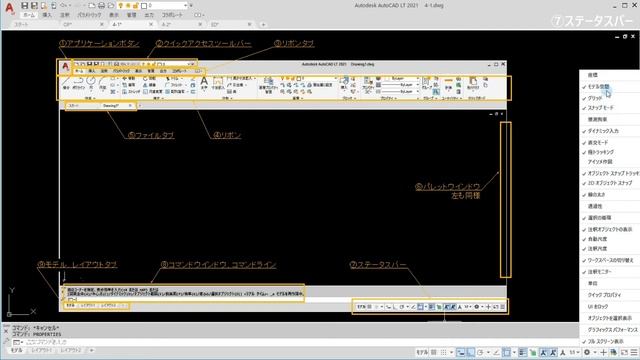Viewport: 640px width, 360px height.
Task: Close the 3D* drawing file tab
Action: (249, 24)
